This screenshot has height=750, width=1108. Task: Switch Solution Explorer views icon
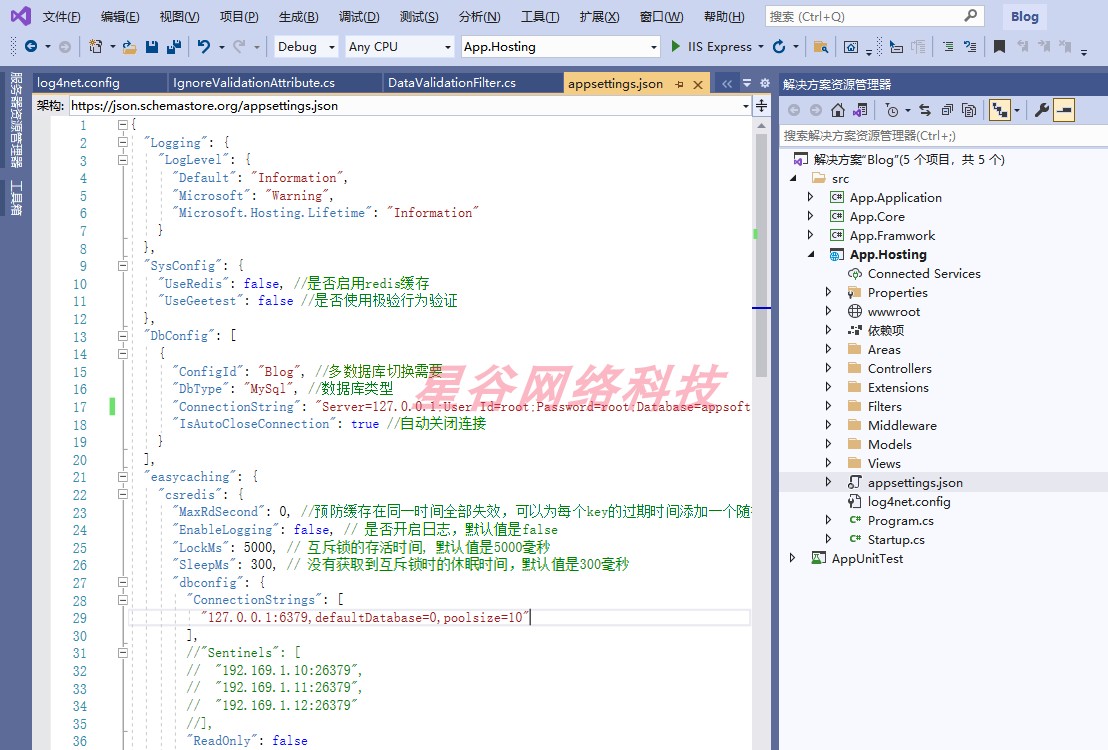click(x=860, y=110)
